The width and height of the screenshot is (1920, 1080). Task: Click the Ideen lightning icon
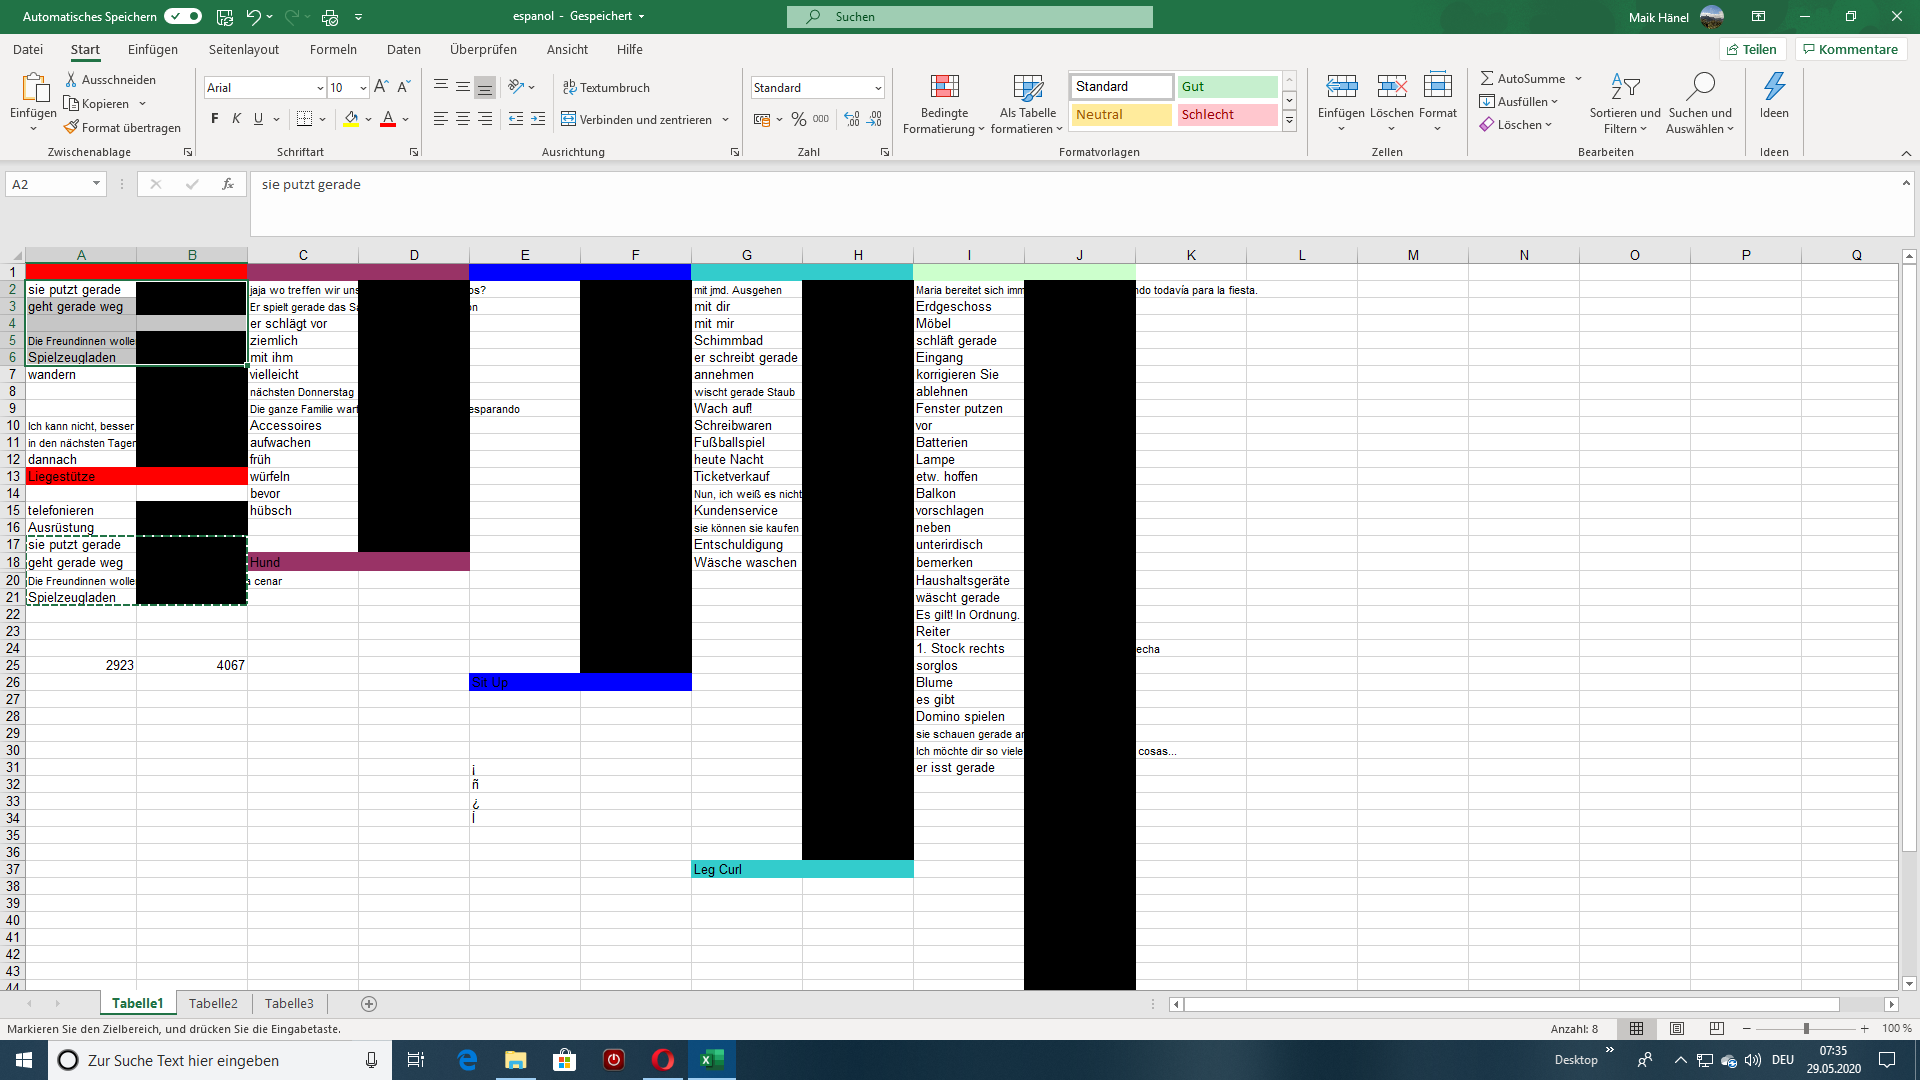click(x=1774, y=88)
